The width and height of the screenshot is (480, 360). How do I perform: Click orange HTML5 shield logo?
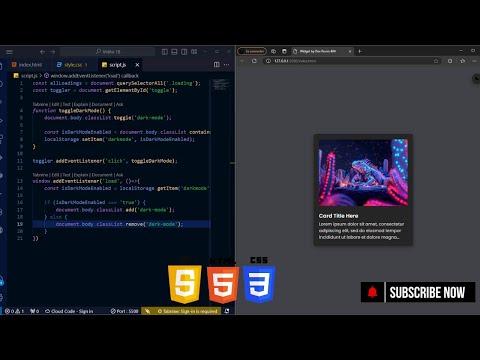223,284
